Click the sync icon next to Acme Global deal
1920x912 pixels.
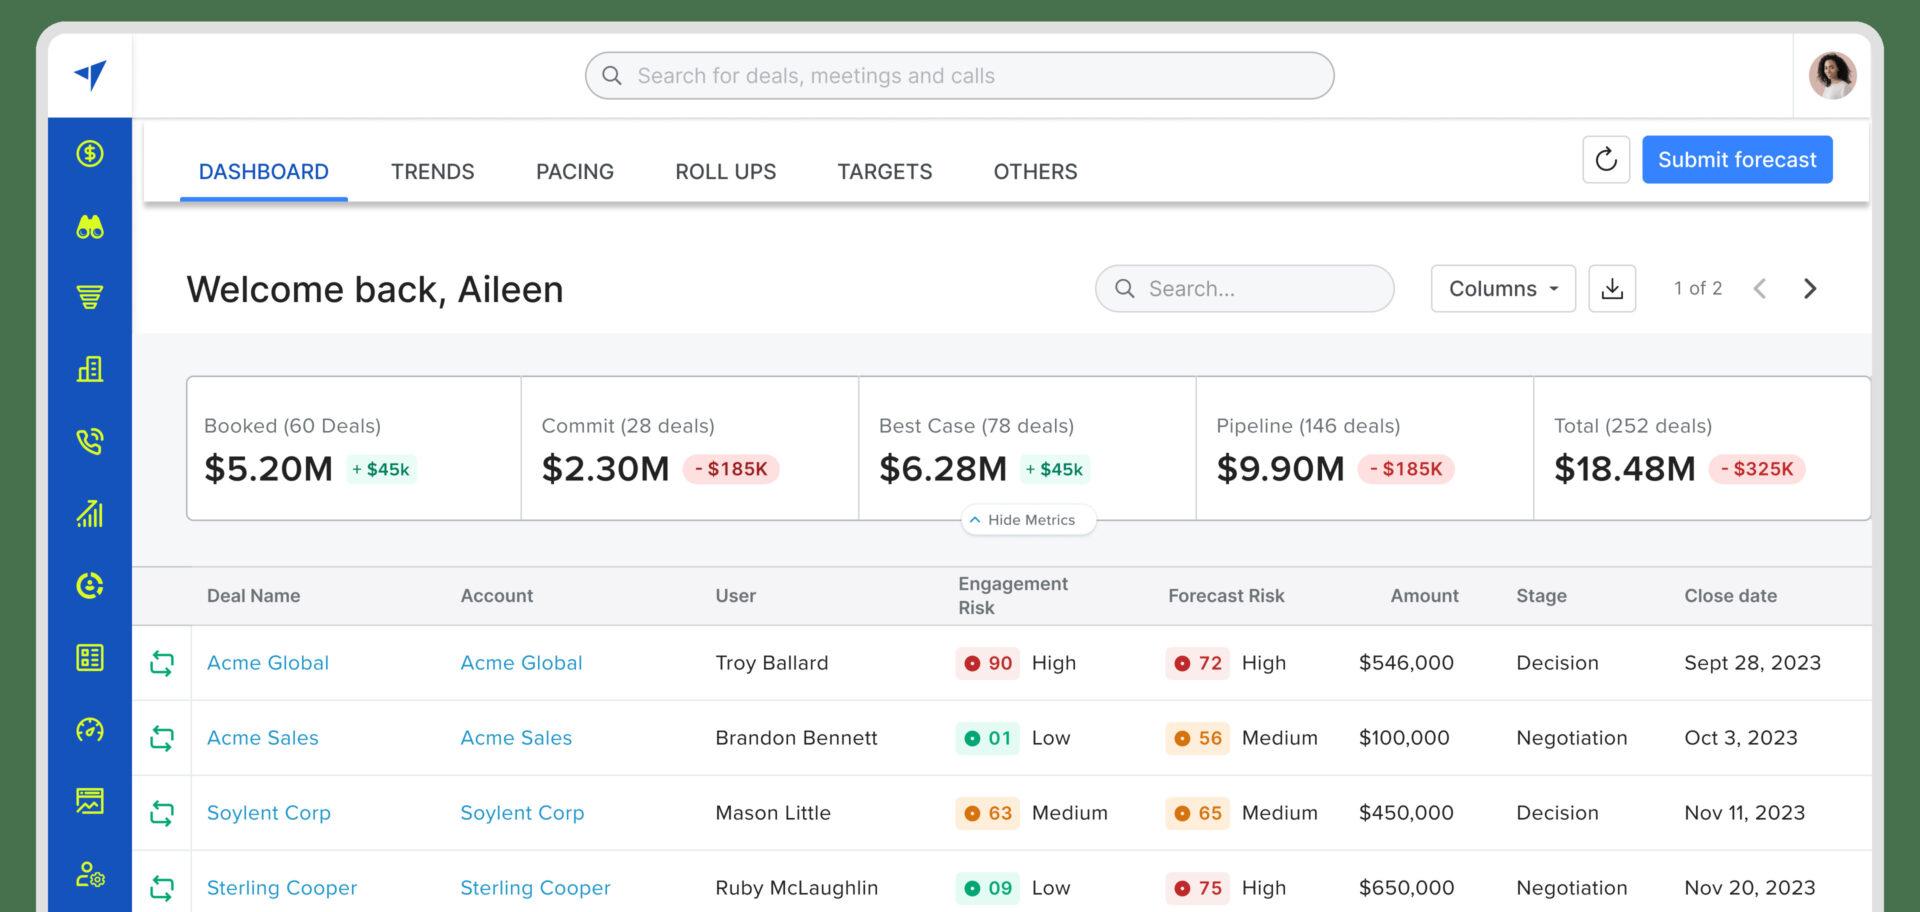pos(162,662)
